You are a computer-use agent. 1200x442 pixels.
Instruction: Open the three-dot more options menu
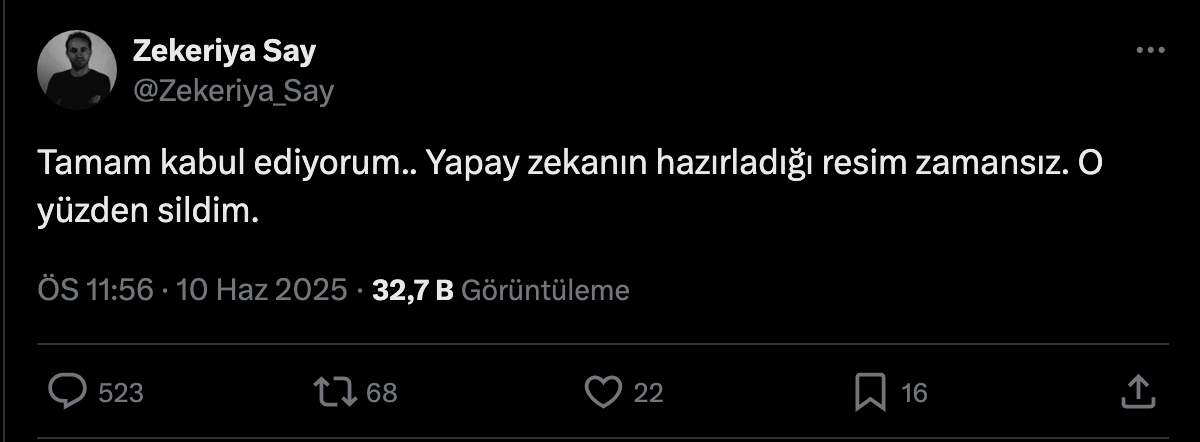click(1151, 50)
